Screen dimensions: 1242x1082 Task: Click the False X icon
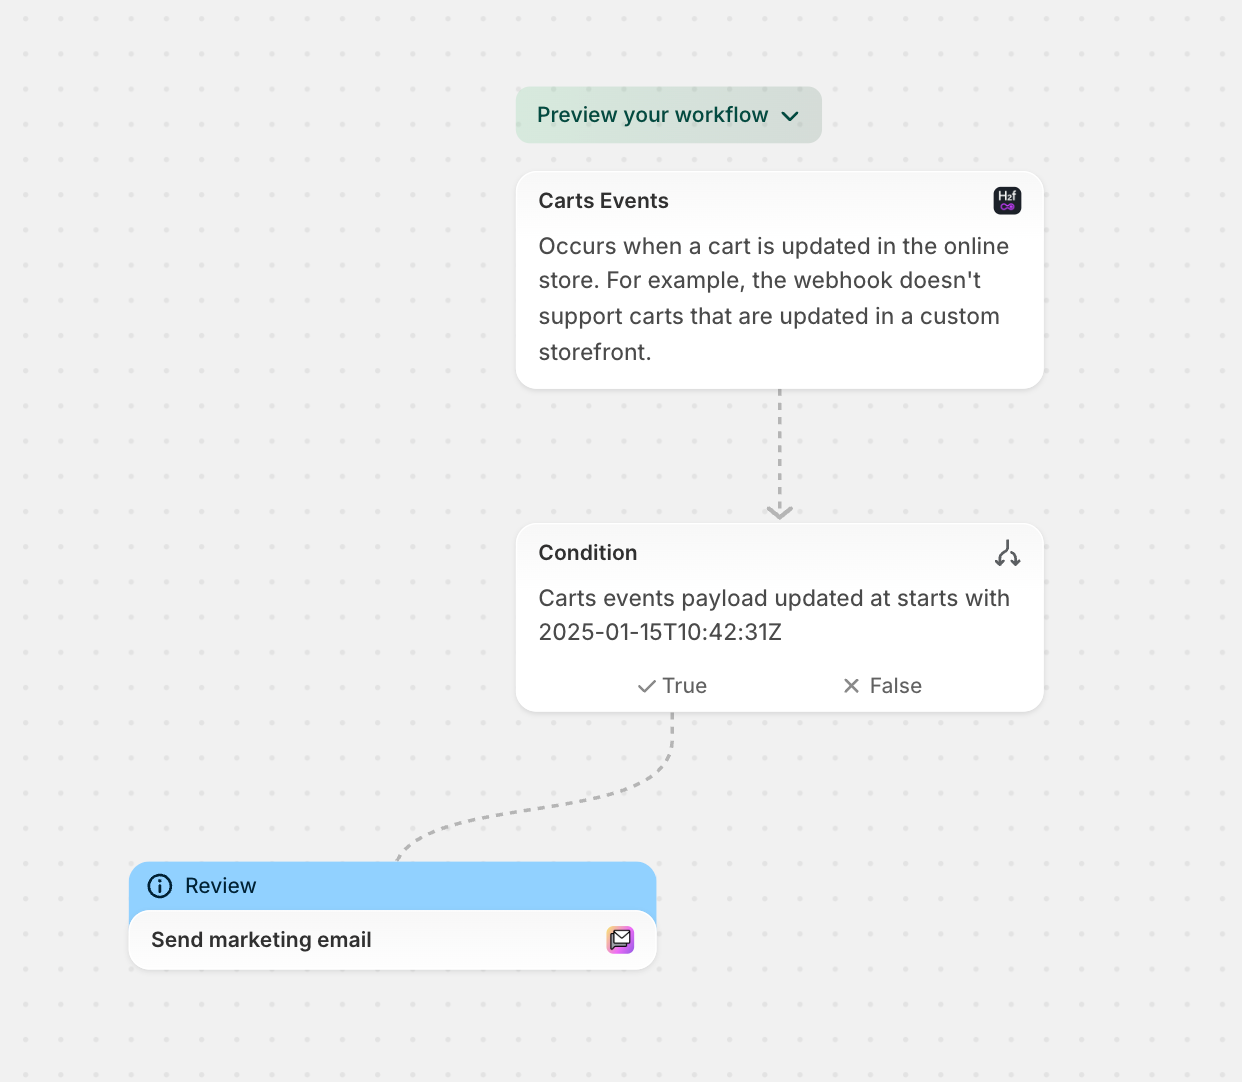pyautogui.click(x=851, y=686)
